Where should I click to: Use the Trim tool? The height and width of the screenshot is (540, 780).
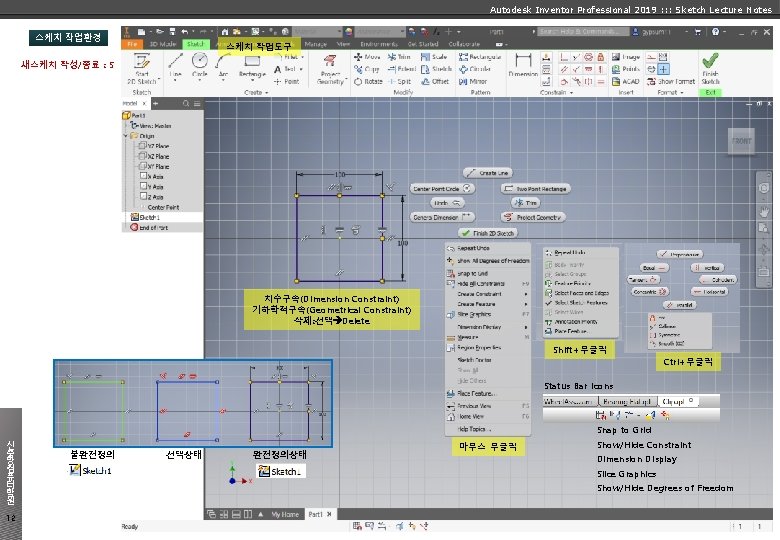pos(399,57)
